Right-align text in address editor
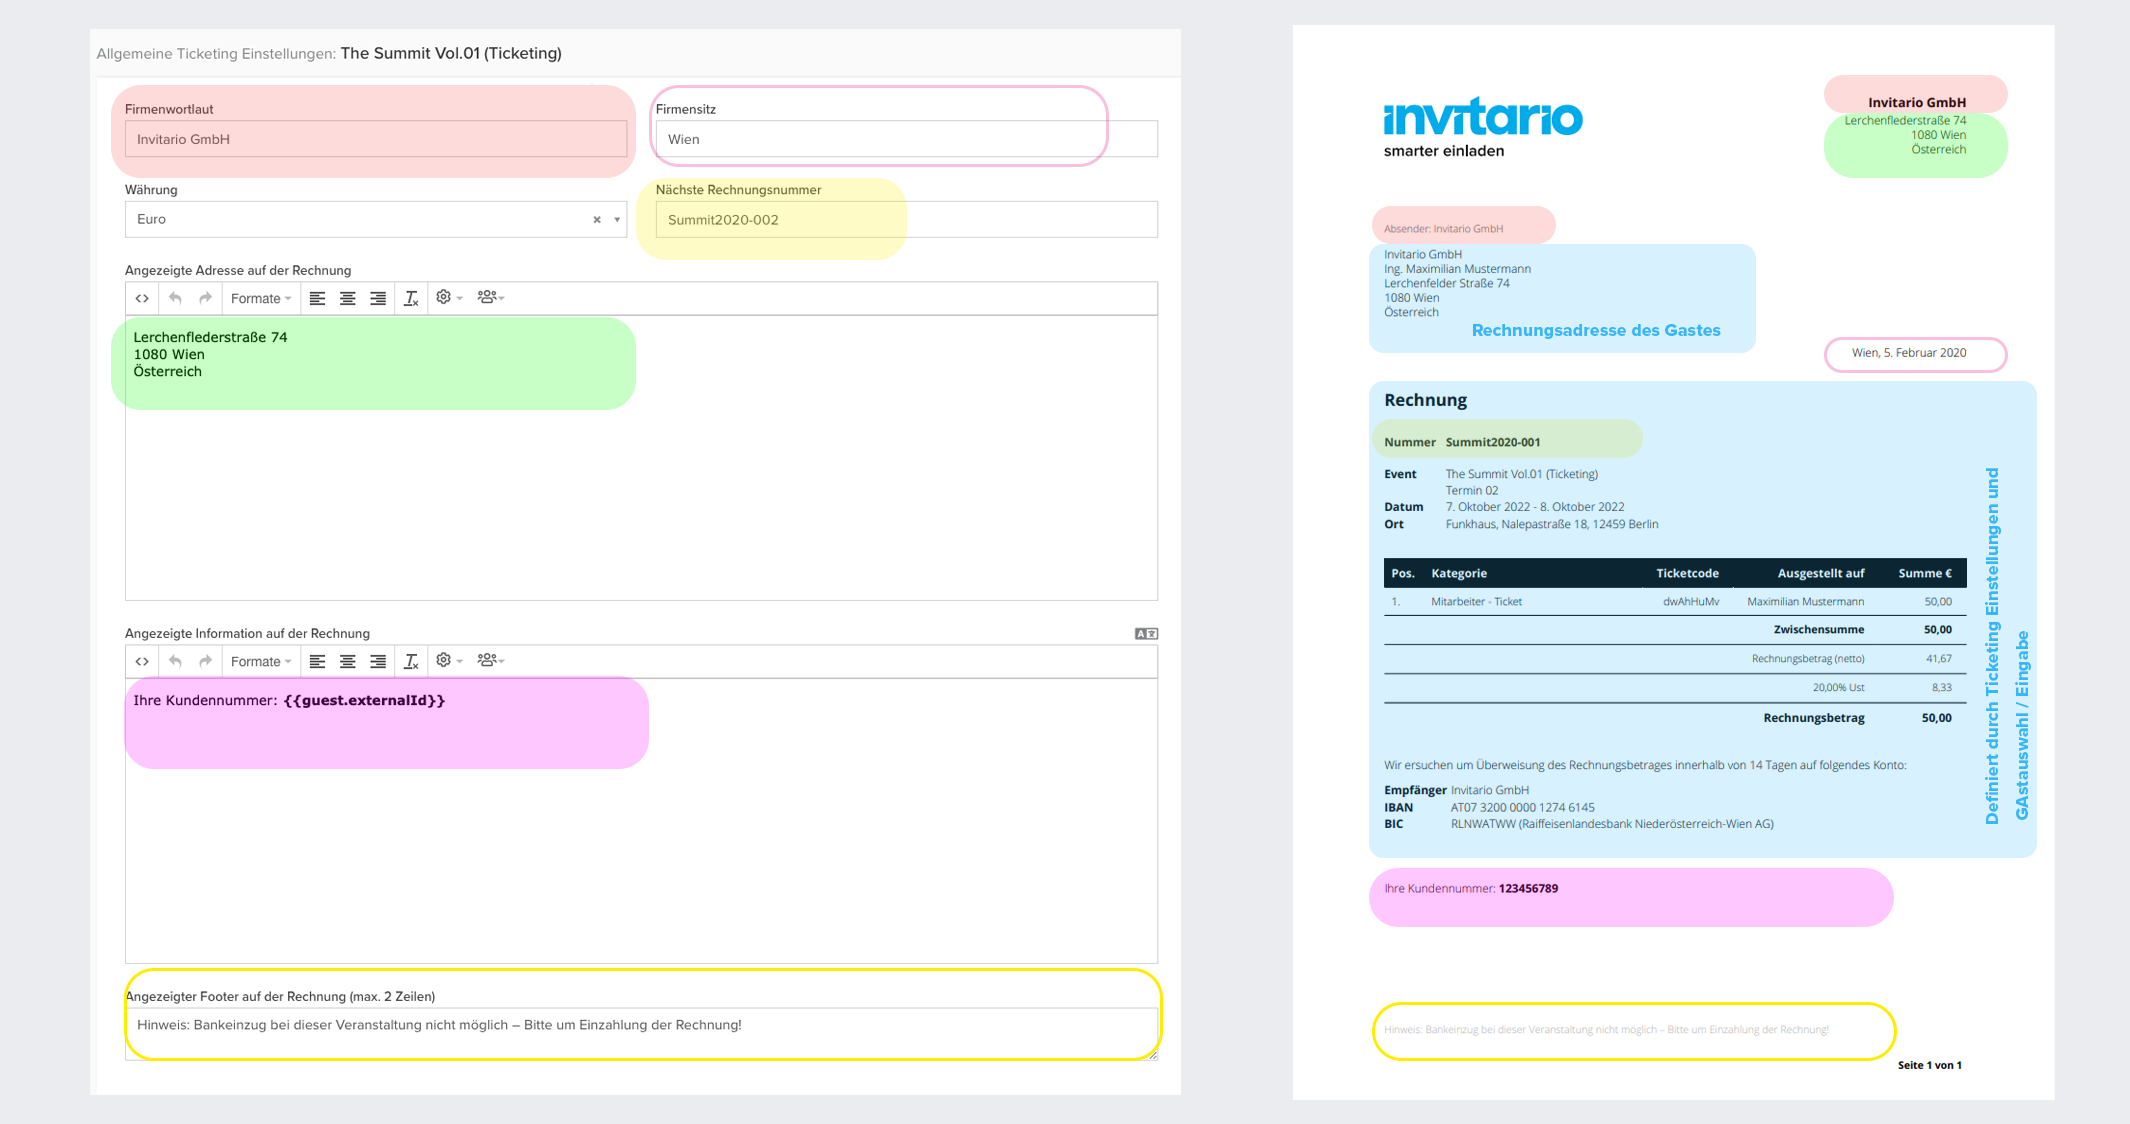The image size is (2130, 1124). 378,298
